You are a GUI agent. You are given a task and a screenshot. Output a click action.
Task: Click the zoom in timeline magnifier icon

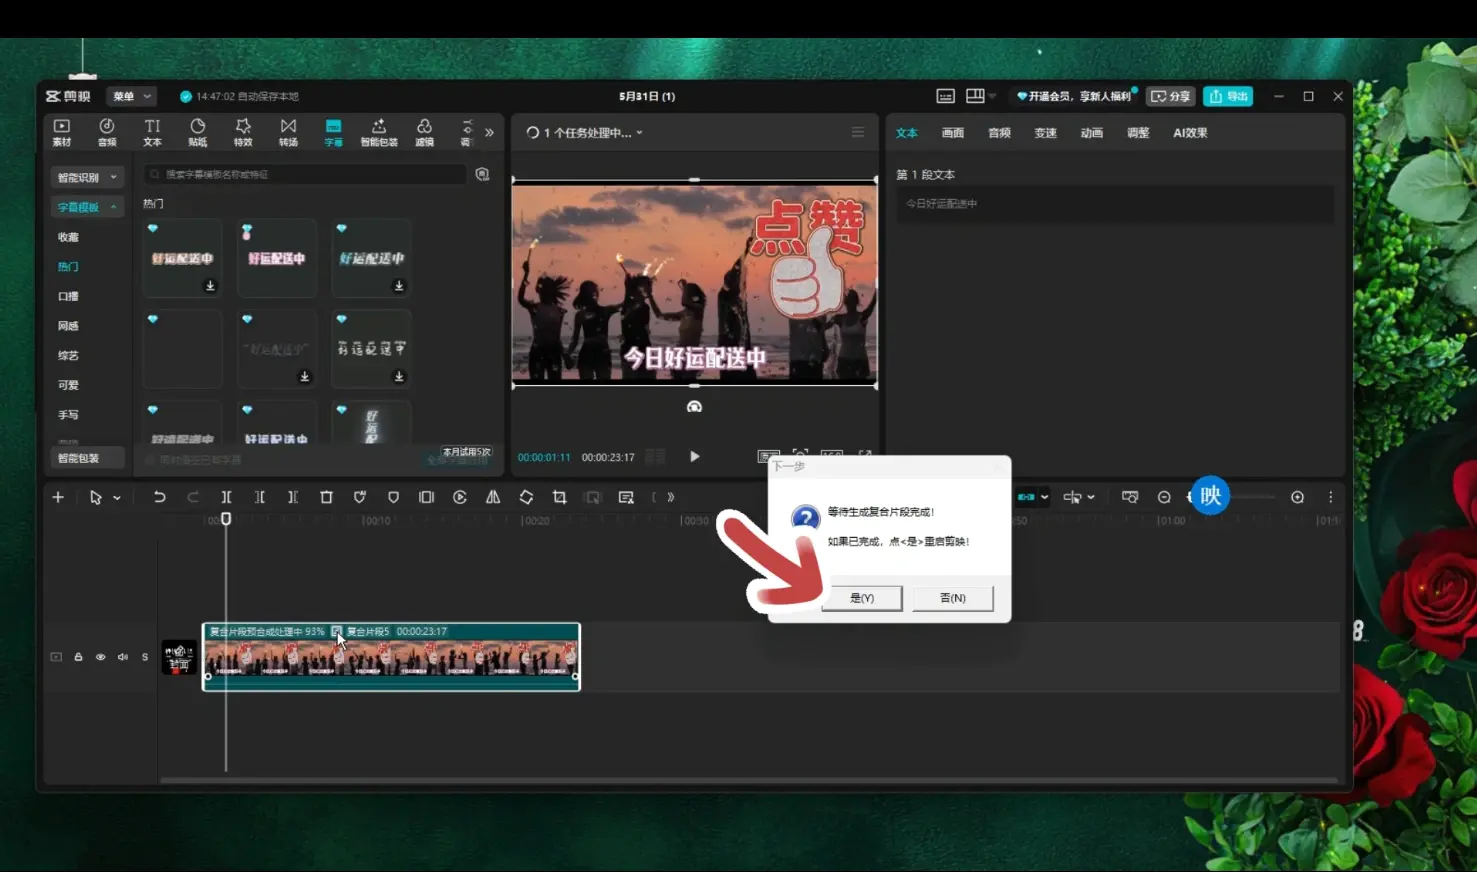point(1297,497)
